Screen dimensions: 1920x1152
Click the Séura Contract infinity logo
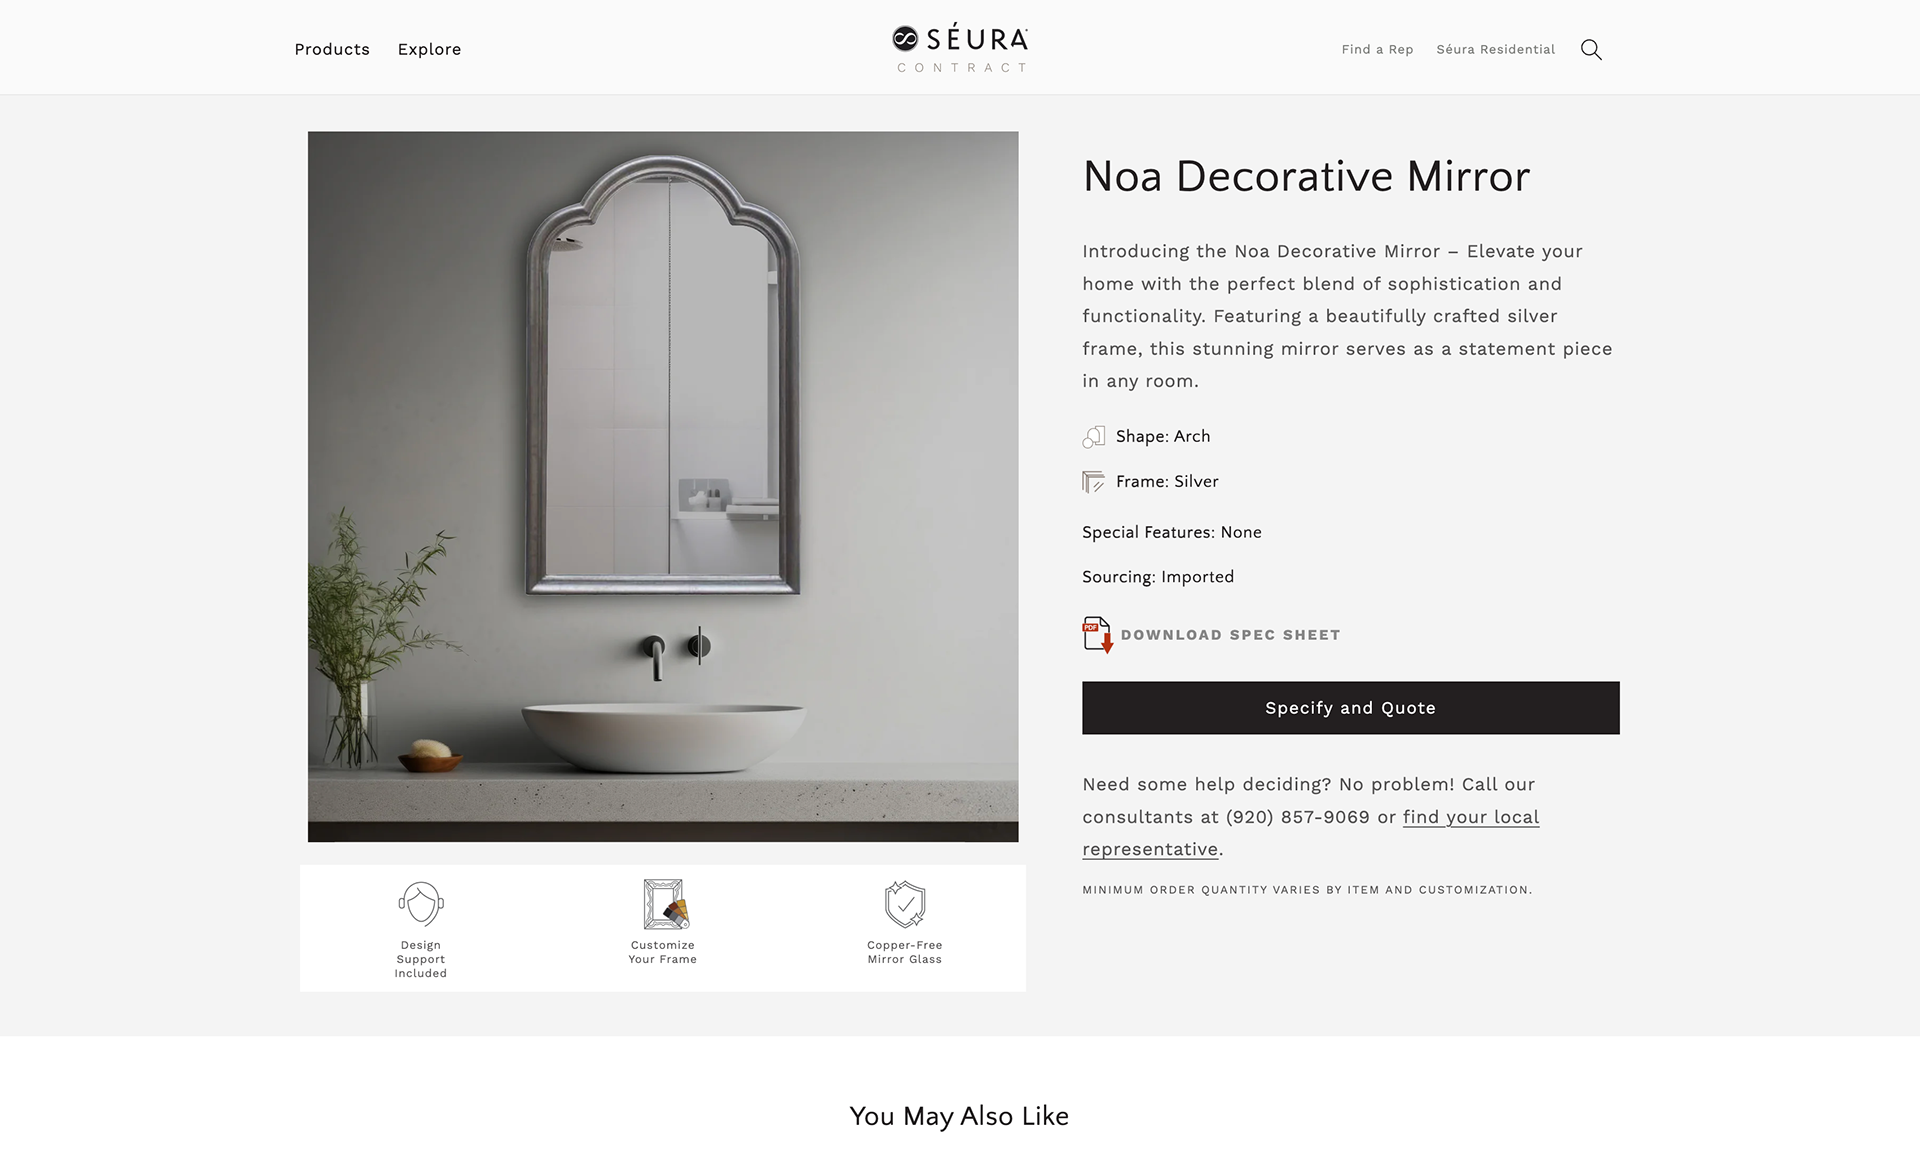coord(960,48)
